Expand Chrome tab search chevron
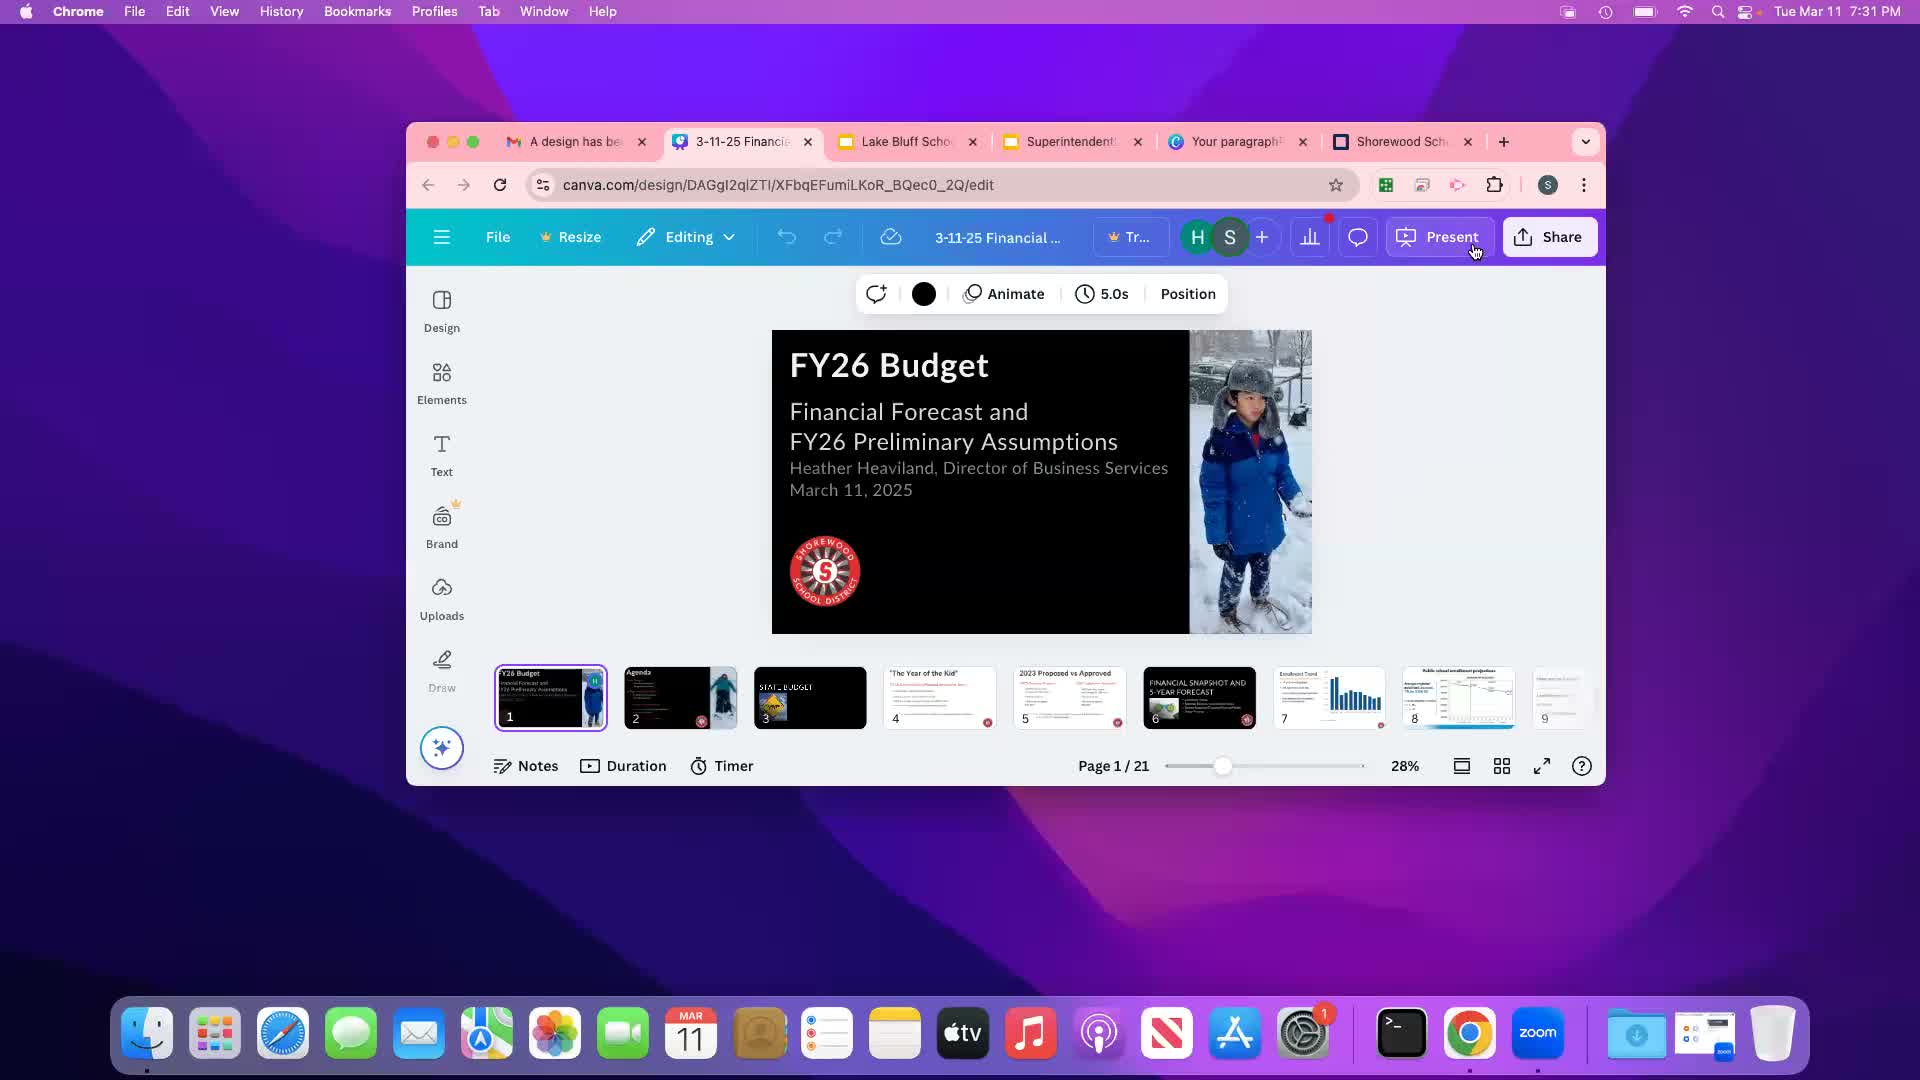This screenshot has width=1920, height=1080. [1585, 142]
